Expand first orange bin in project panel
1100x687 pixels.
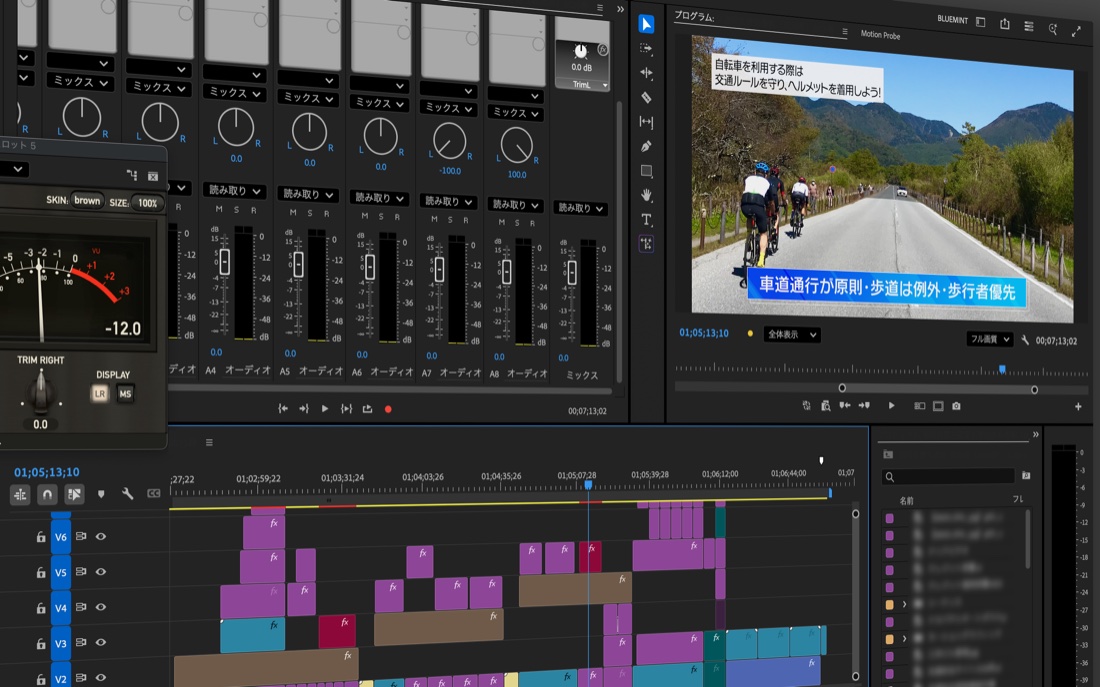pyautogui.click(x=904, y=604)
